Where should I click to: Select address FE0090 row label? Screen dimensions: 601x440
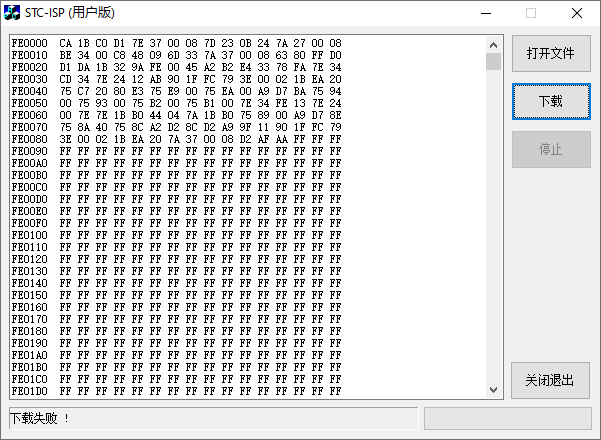click(x=30, y=151)
